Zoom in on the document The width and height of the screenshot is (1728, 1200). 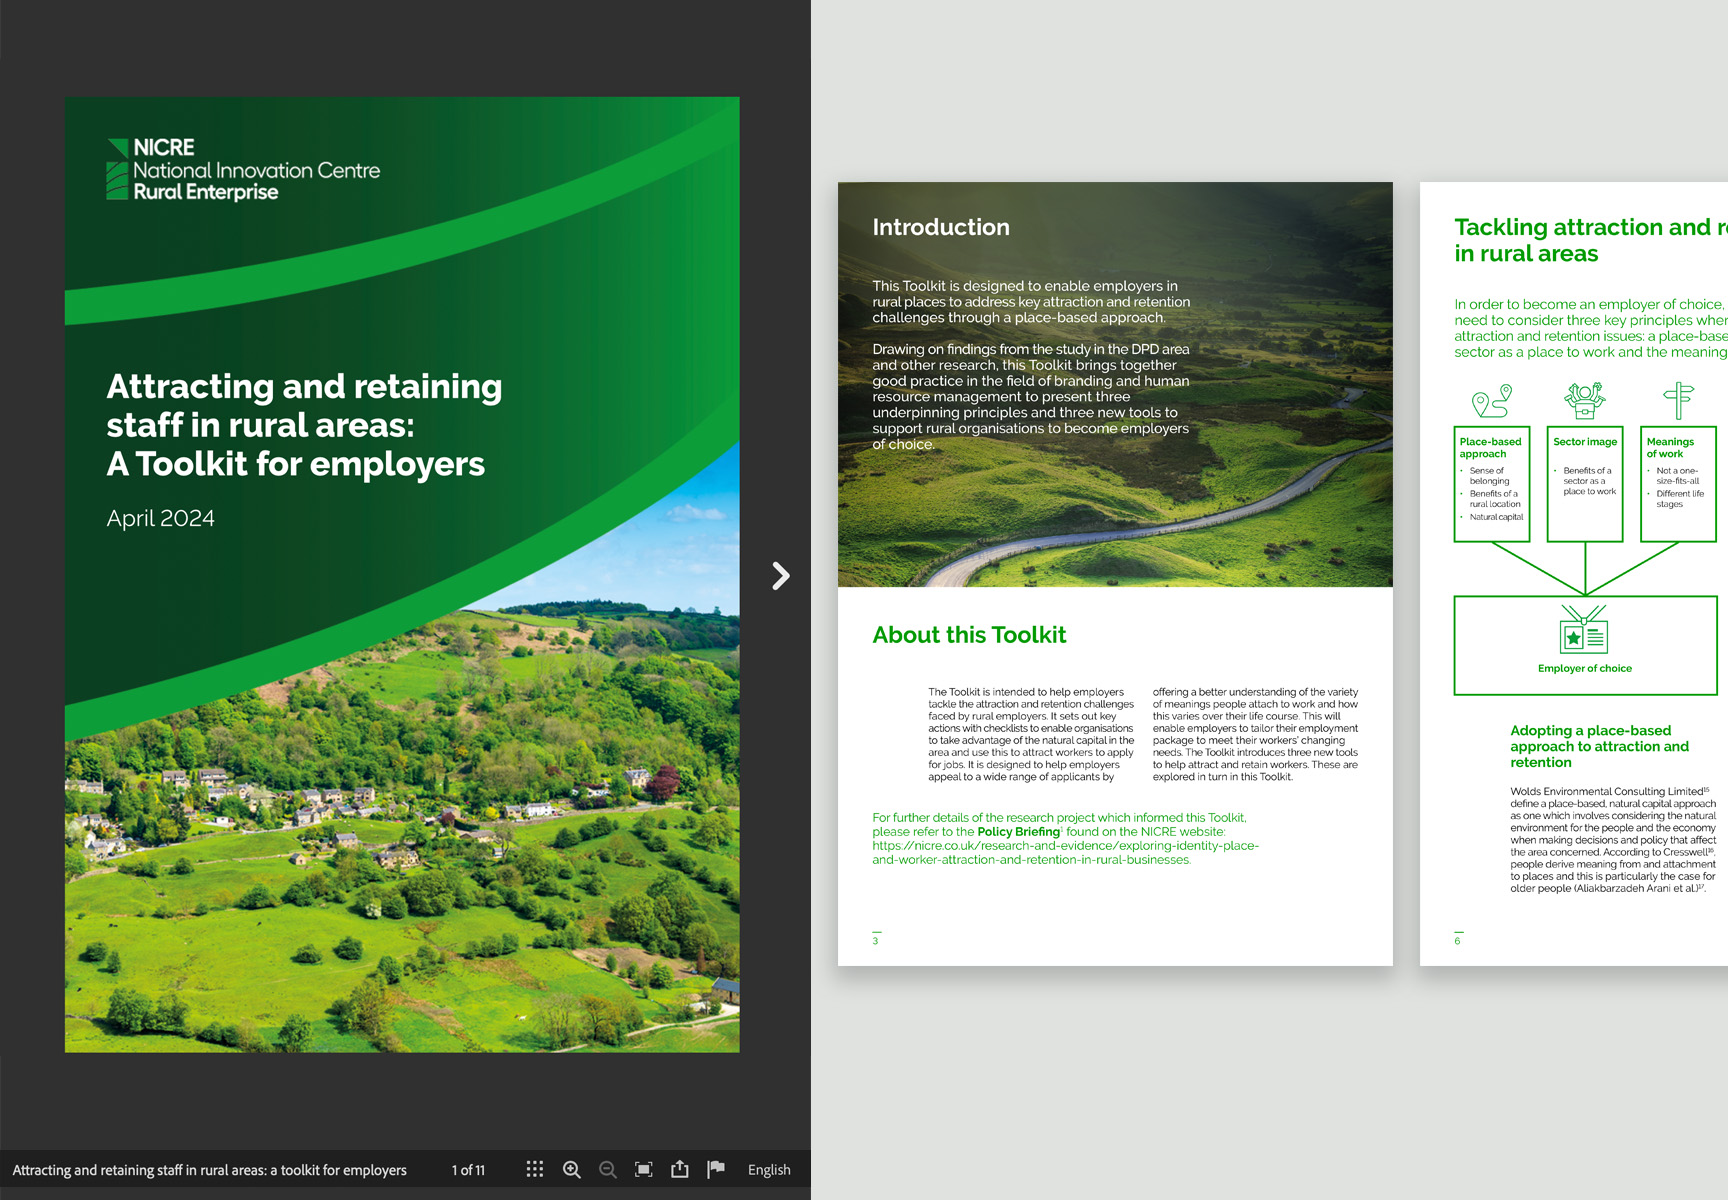(572, 1169)
